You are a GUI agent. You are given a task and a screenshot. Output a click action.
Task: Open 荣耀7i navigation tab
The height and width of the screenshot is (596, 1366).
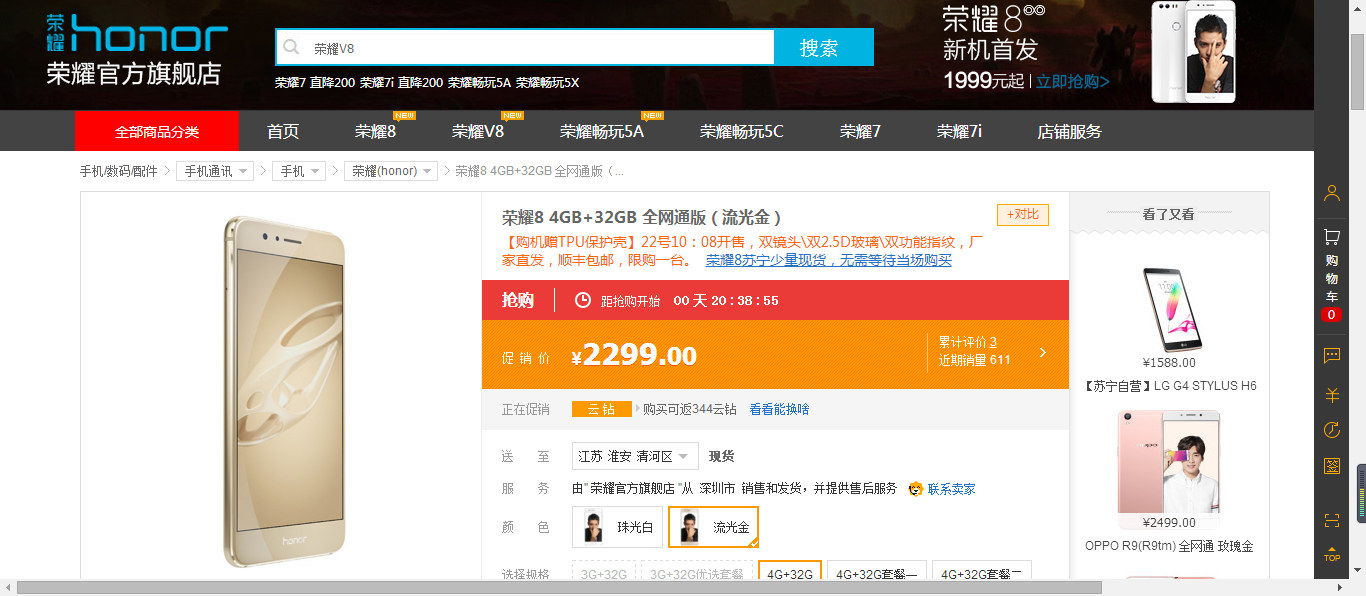[959, 131]
